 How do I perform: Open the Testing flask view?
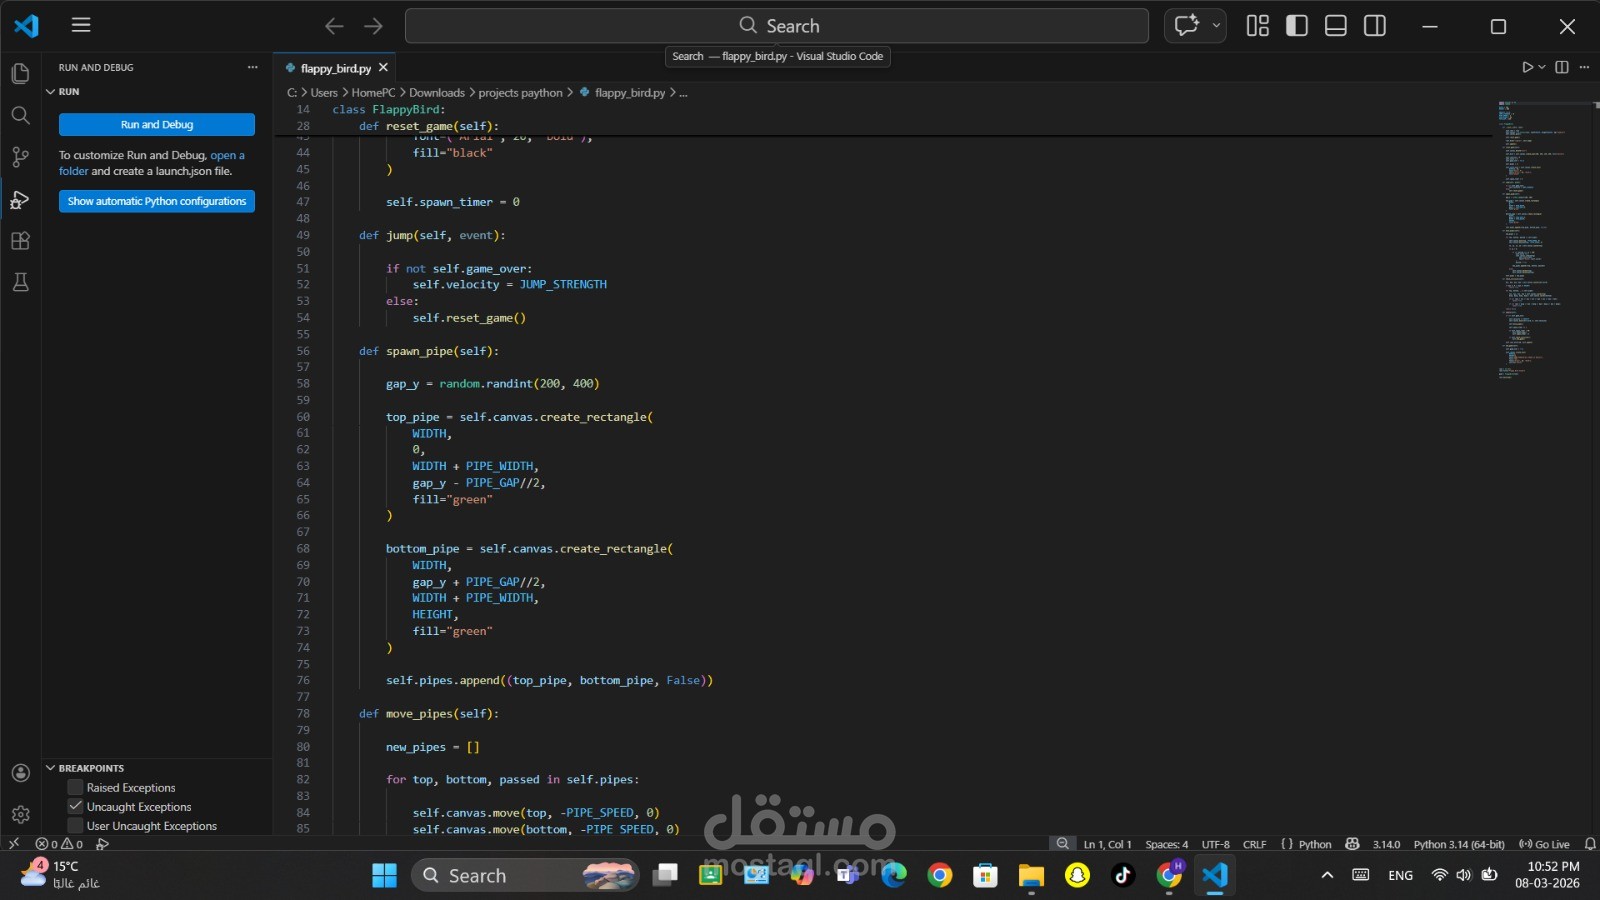click(x=20, y=283)
